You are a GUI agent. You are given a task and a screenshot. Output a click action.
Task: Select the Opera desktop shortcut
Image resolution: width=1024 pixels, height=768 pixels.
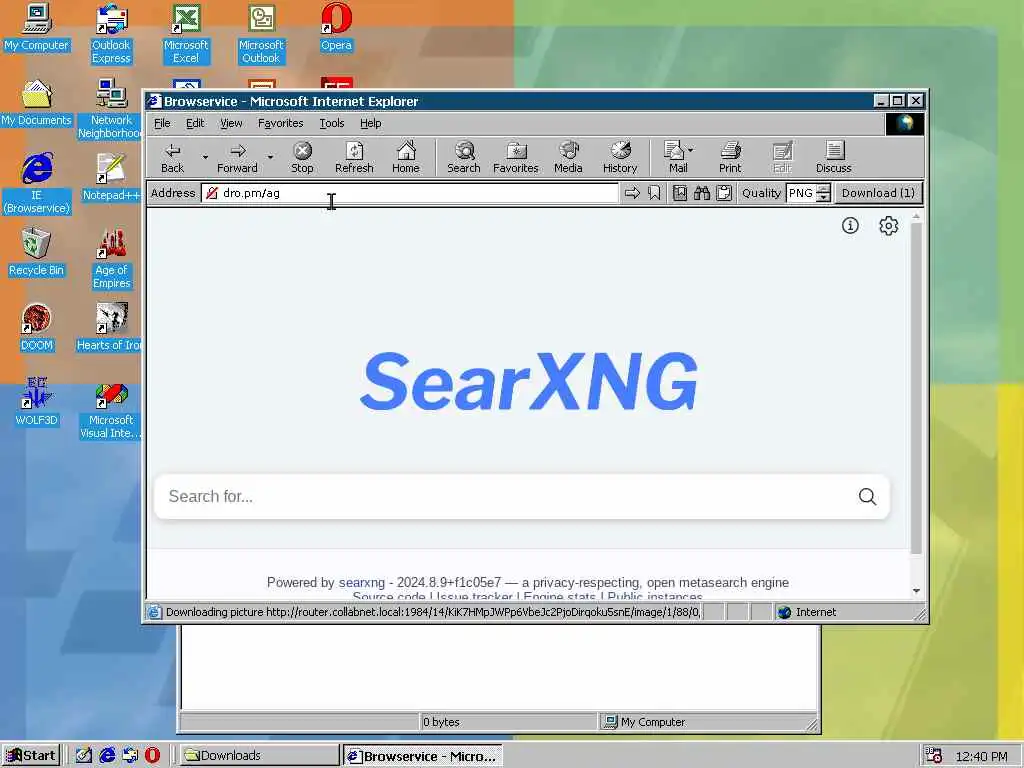(336, 27)
